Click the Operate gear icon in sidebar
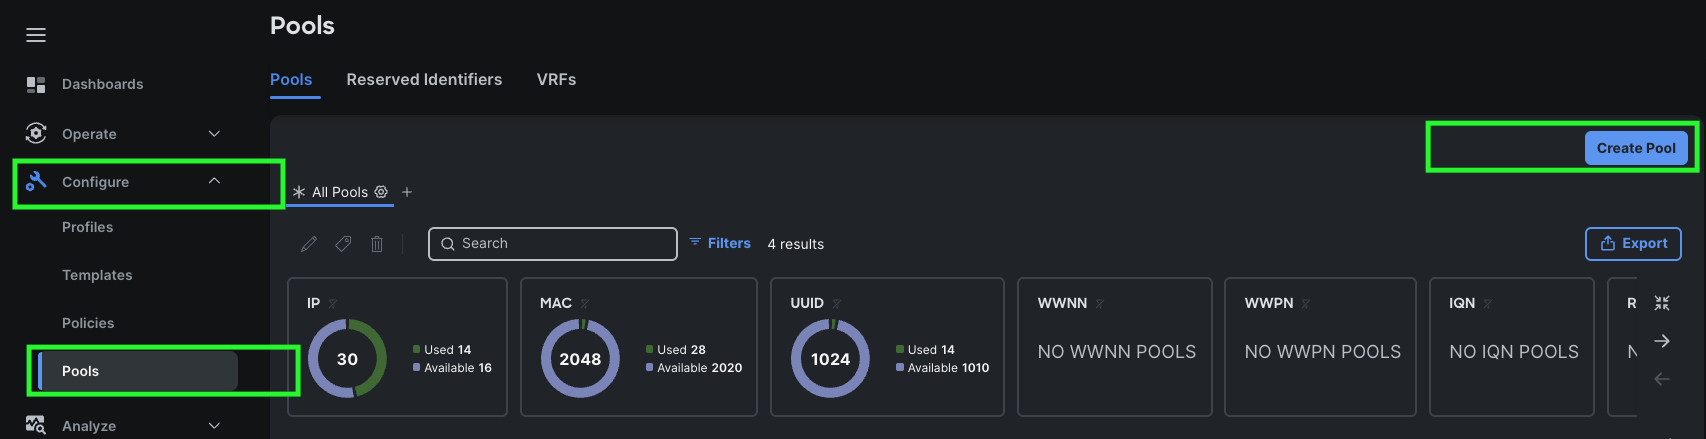 tap(36, 133)
